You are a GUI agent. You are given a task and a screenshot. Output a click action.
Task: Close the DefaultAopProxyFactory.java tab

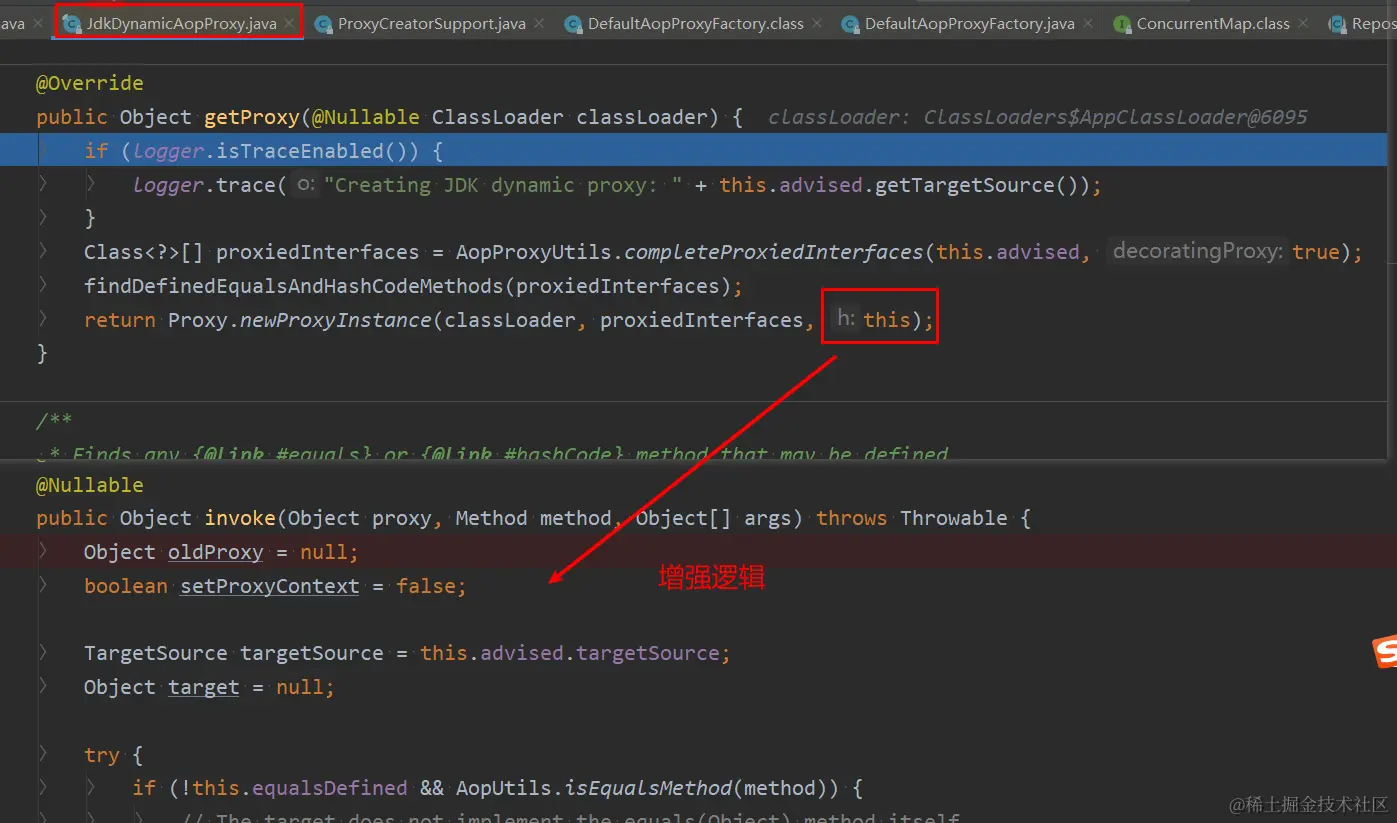coord(1090,23)
